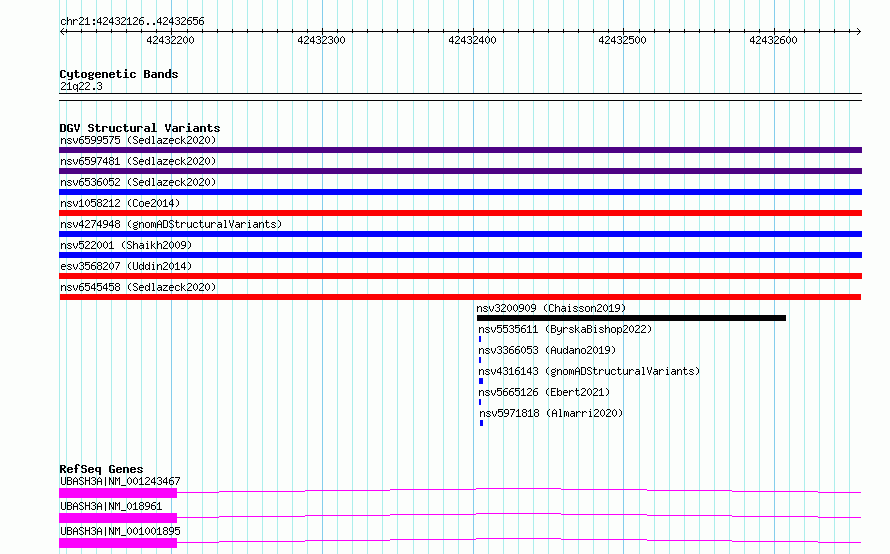
Task: Click the 21q22.3 band label
Action: point(81,86)
